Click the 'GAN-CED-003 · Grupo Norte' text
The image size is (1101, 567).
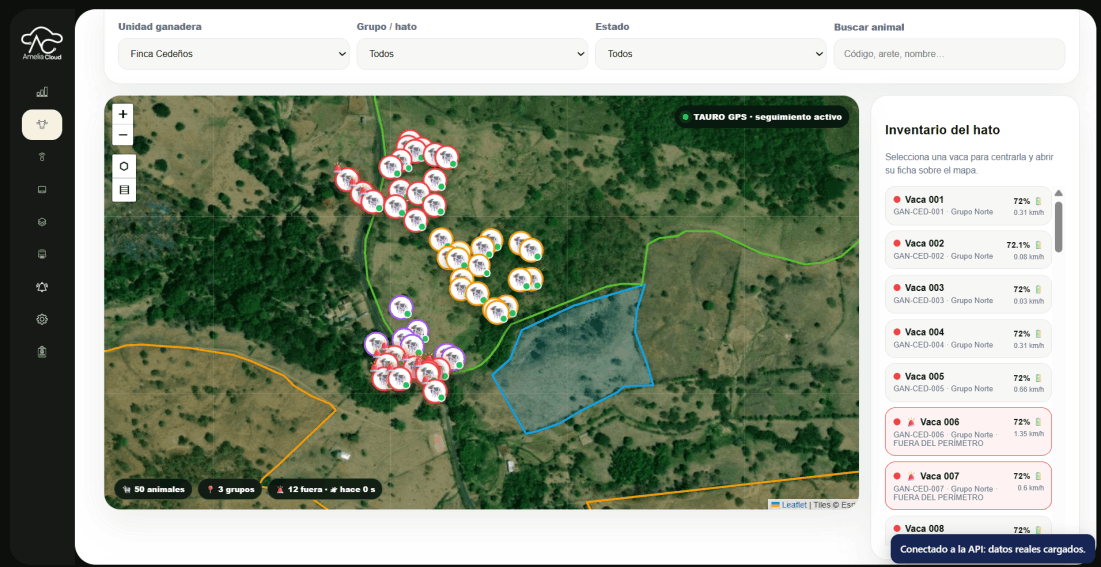[943, 300]
